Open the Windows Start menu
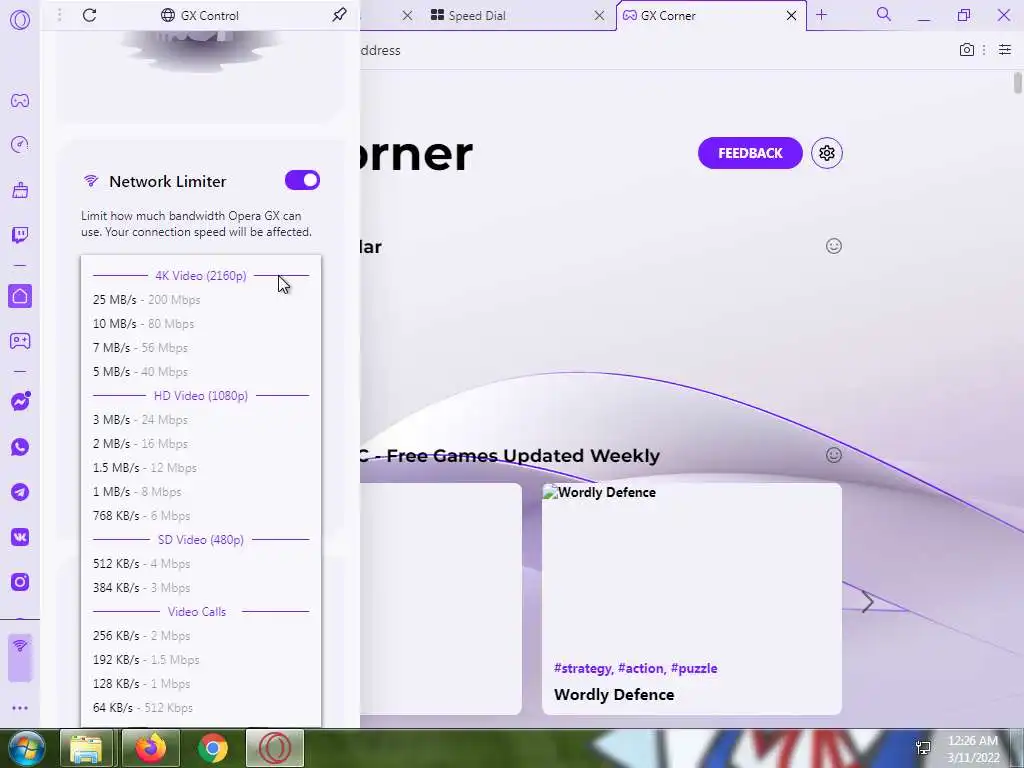The height and width of the screenshot is (768, 1024). click(x=26, y=748)
